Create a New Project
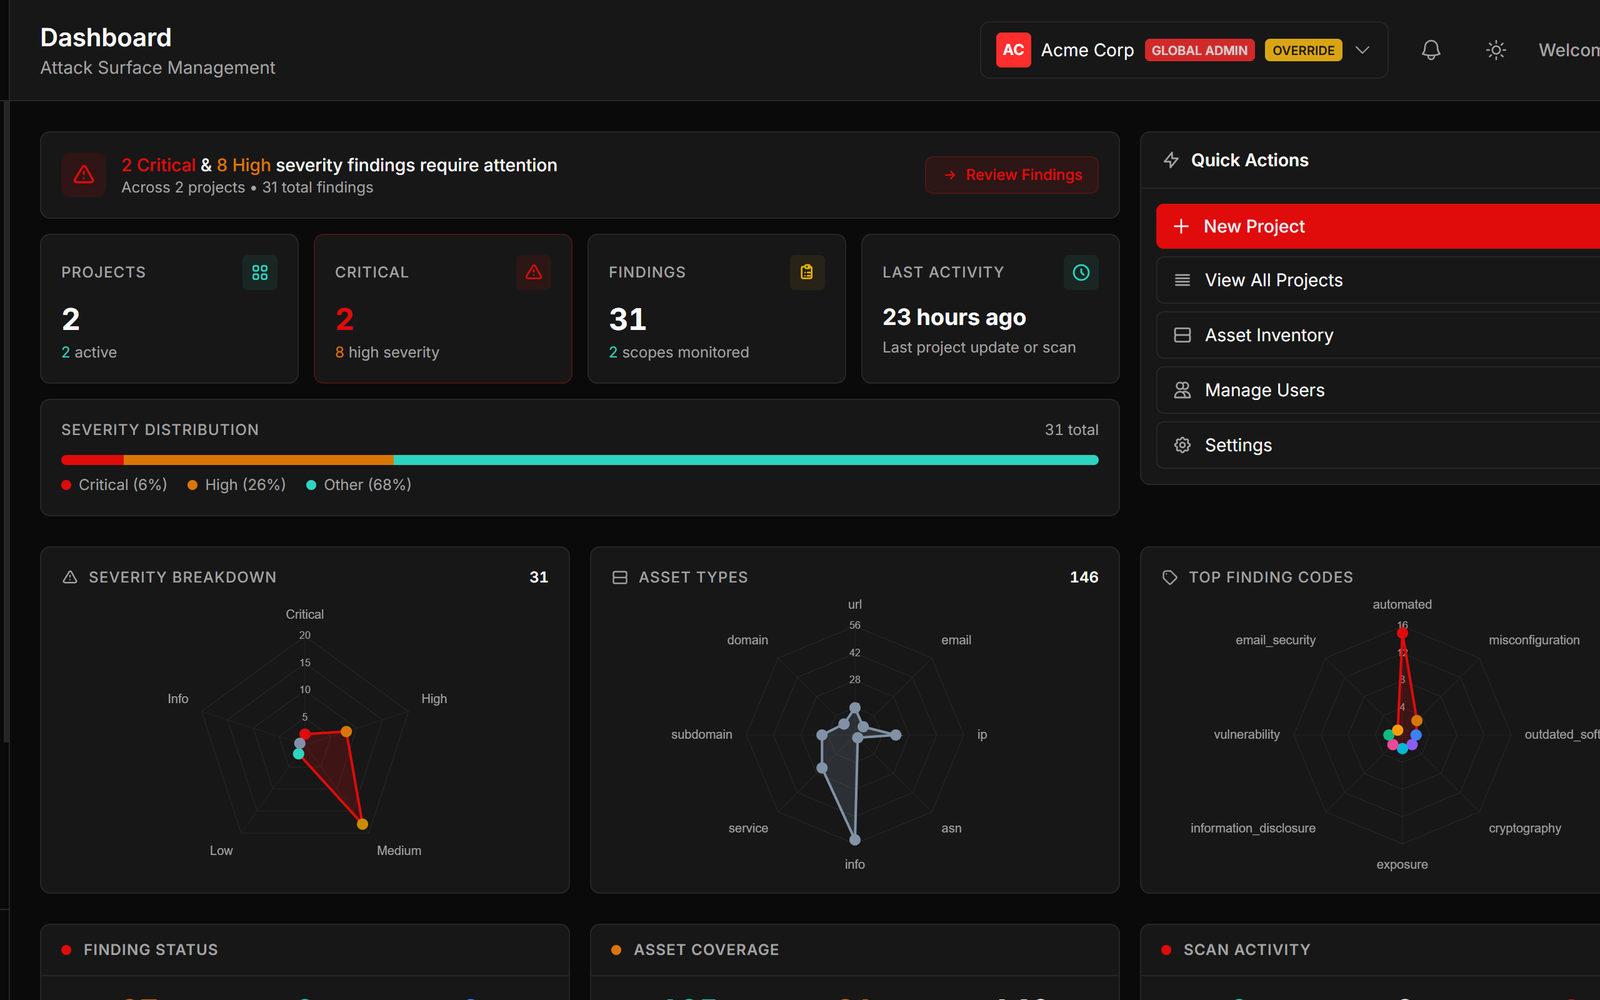The width and height of the screenshot is (1600, 1000). [x=1378, y=226]
